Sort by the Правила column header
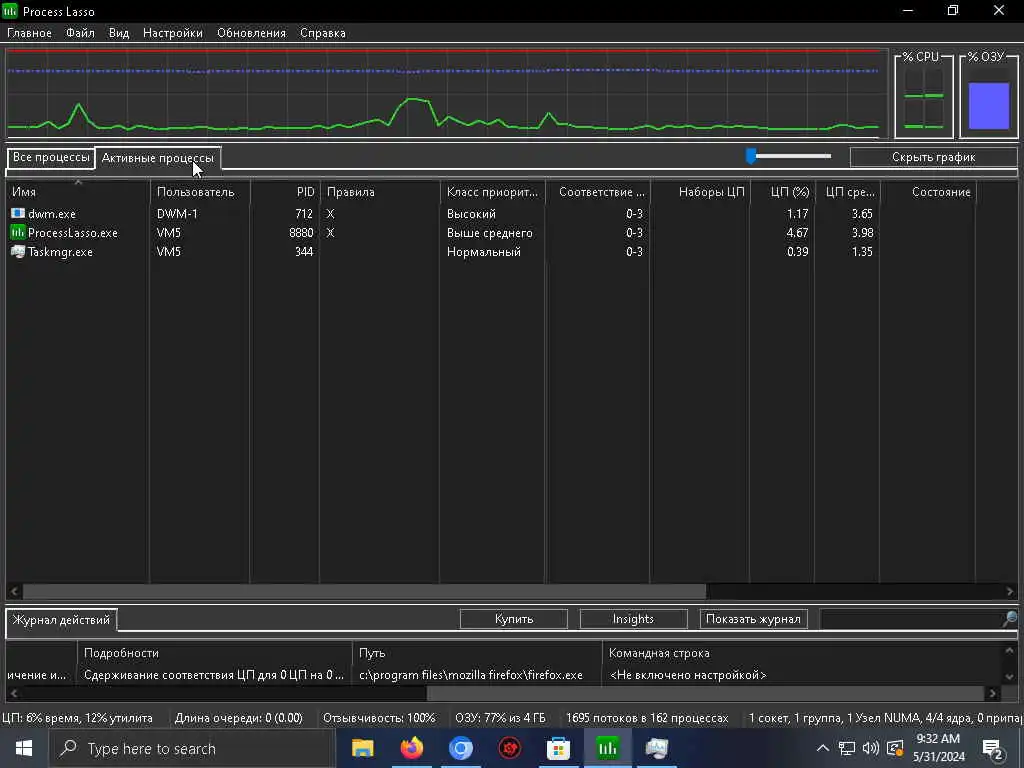Image resolution: width=1024 pixels, height=768 pixels. [380, 192]
